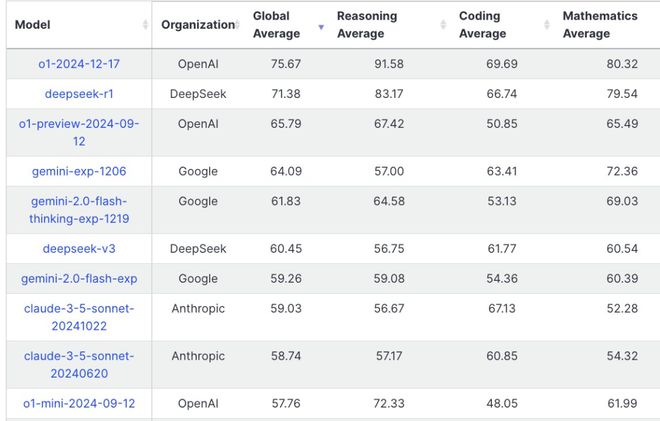Toggle the active sort arrow on Global Average

coord(320,26)
